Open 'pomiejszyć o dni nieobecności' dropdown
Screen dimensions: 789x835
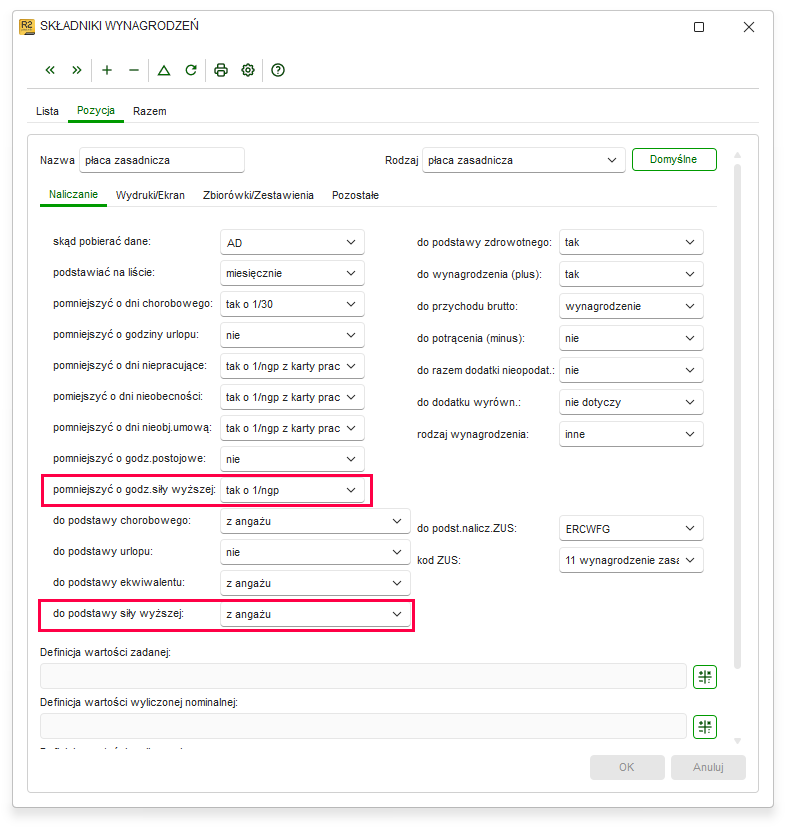[292, 397]
